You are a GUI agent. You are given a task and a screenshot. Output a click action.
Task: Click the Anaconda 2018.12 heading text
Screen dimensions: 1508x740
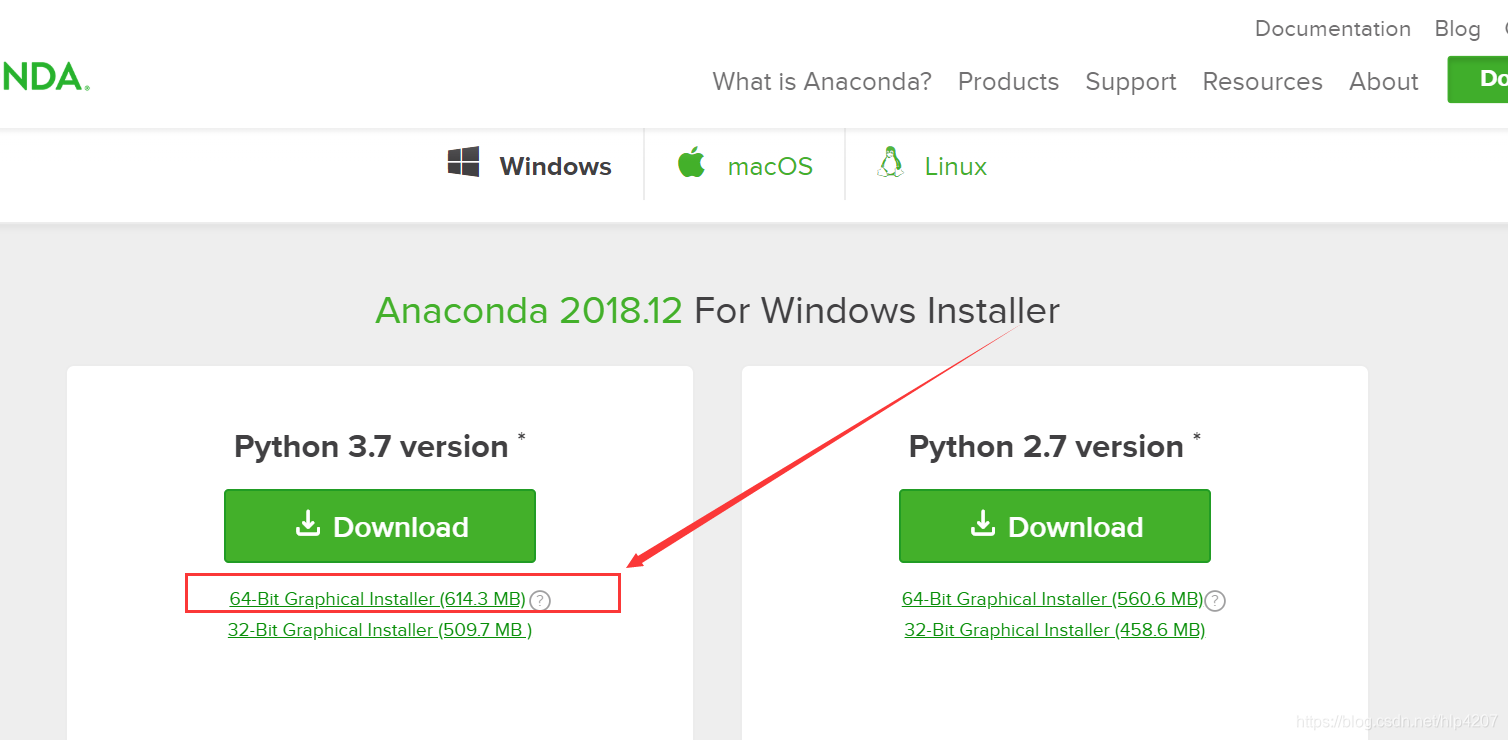[529, 311]
